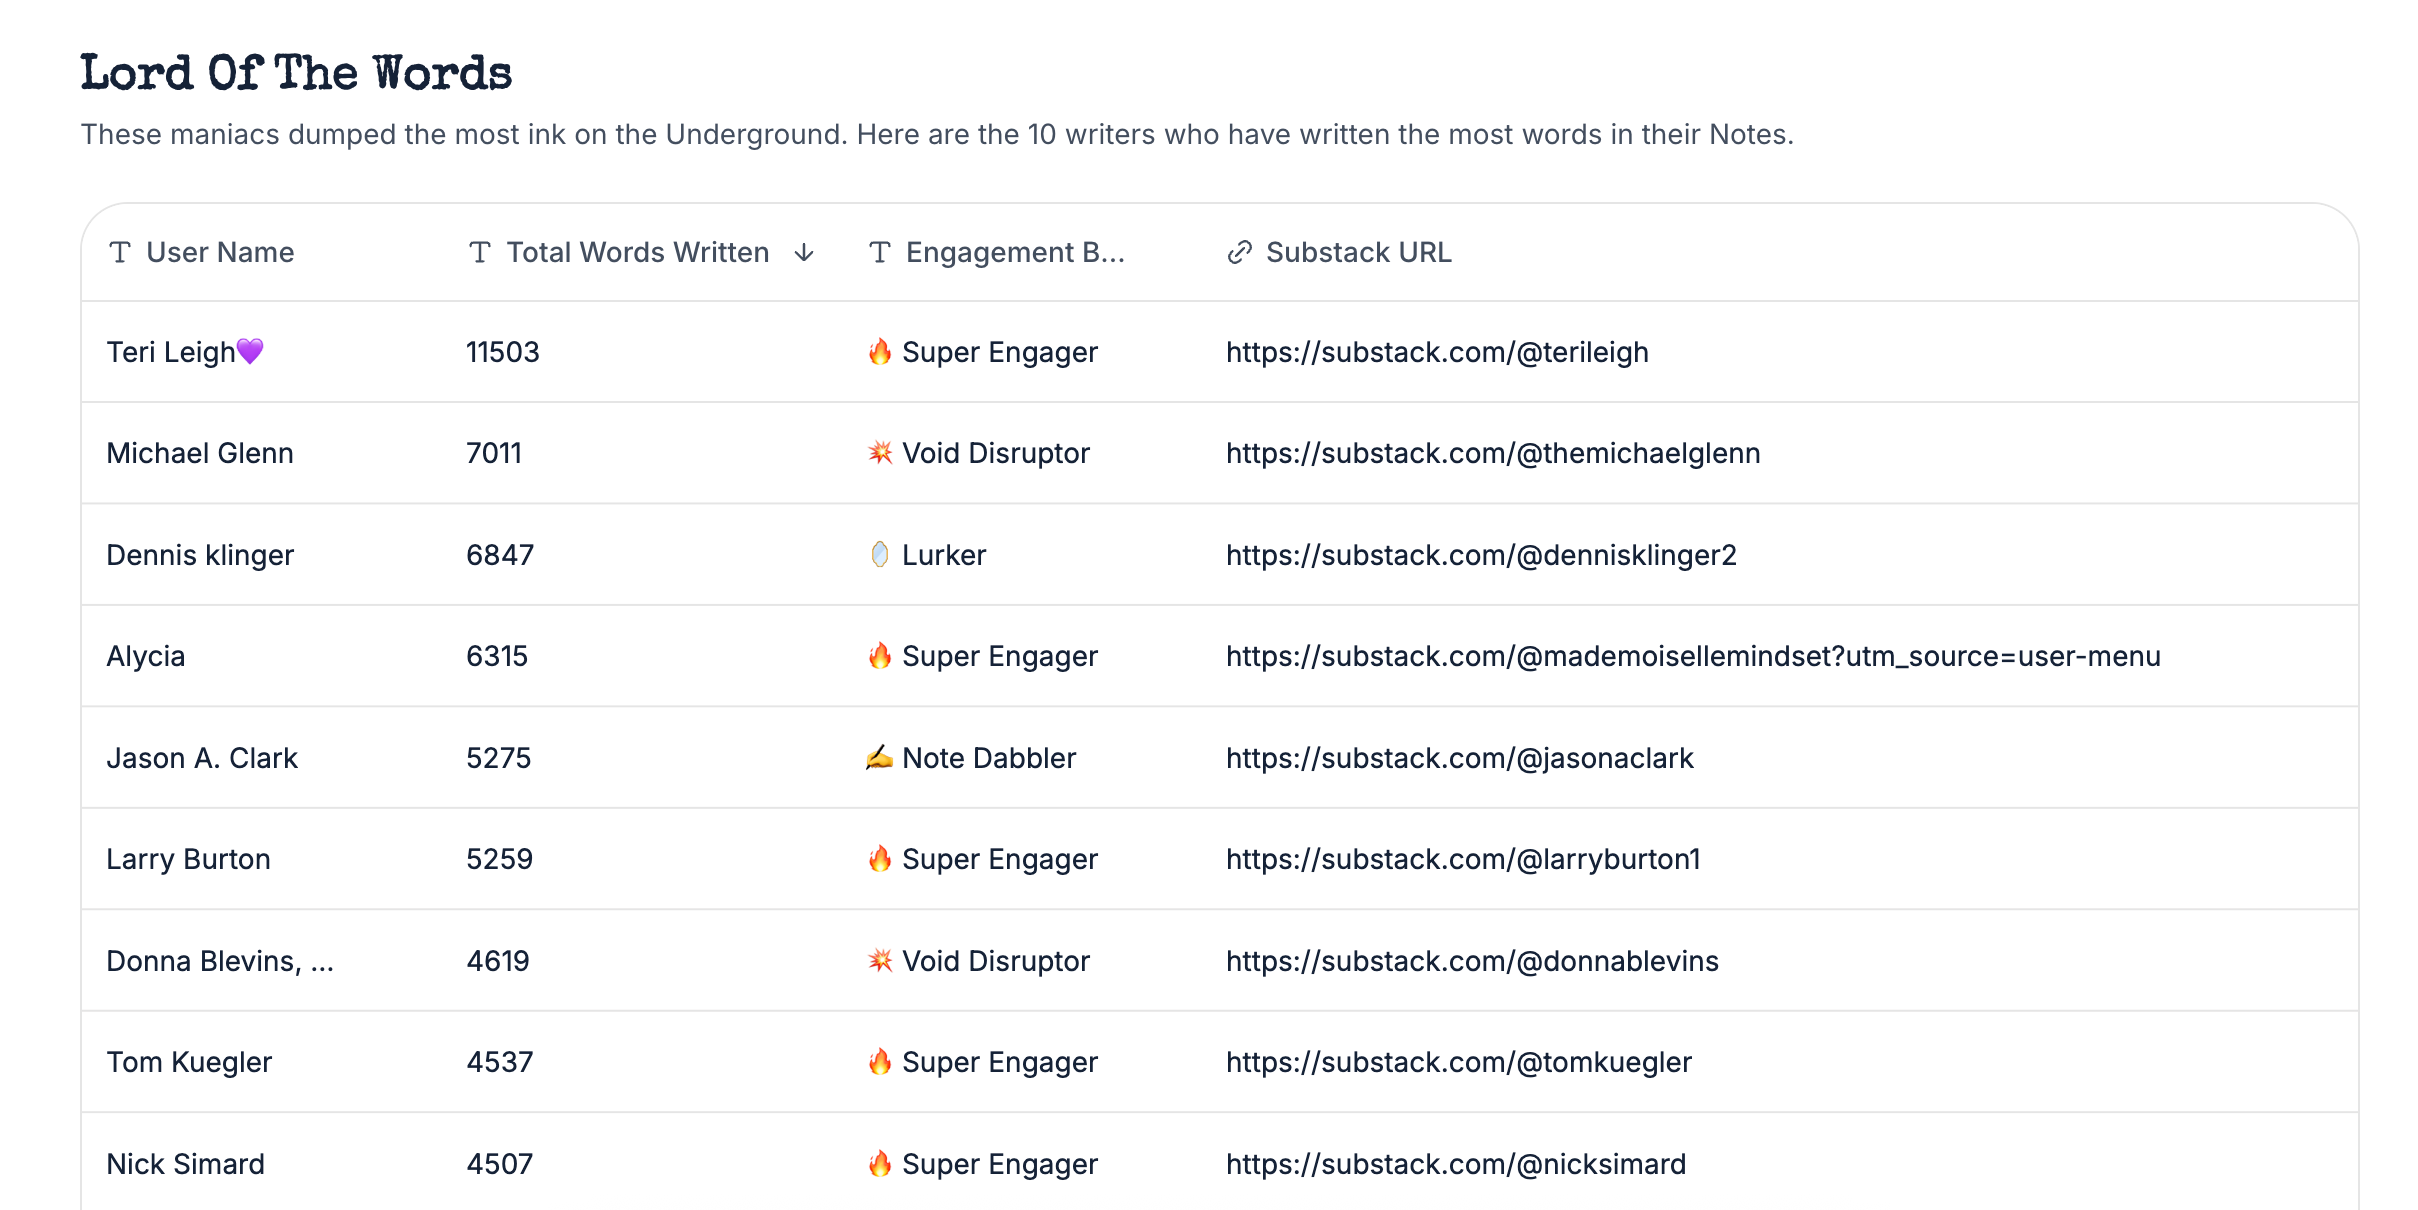Click the Total Words Written column text-type icon
2418x1210 pixels.
(x=480, y=252)
